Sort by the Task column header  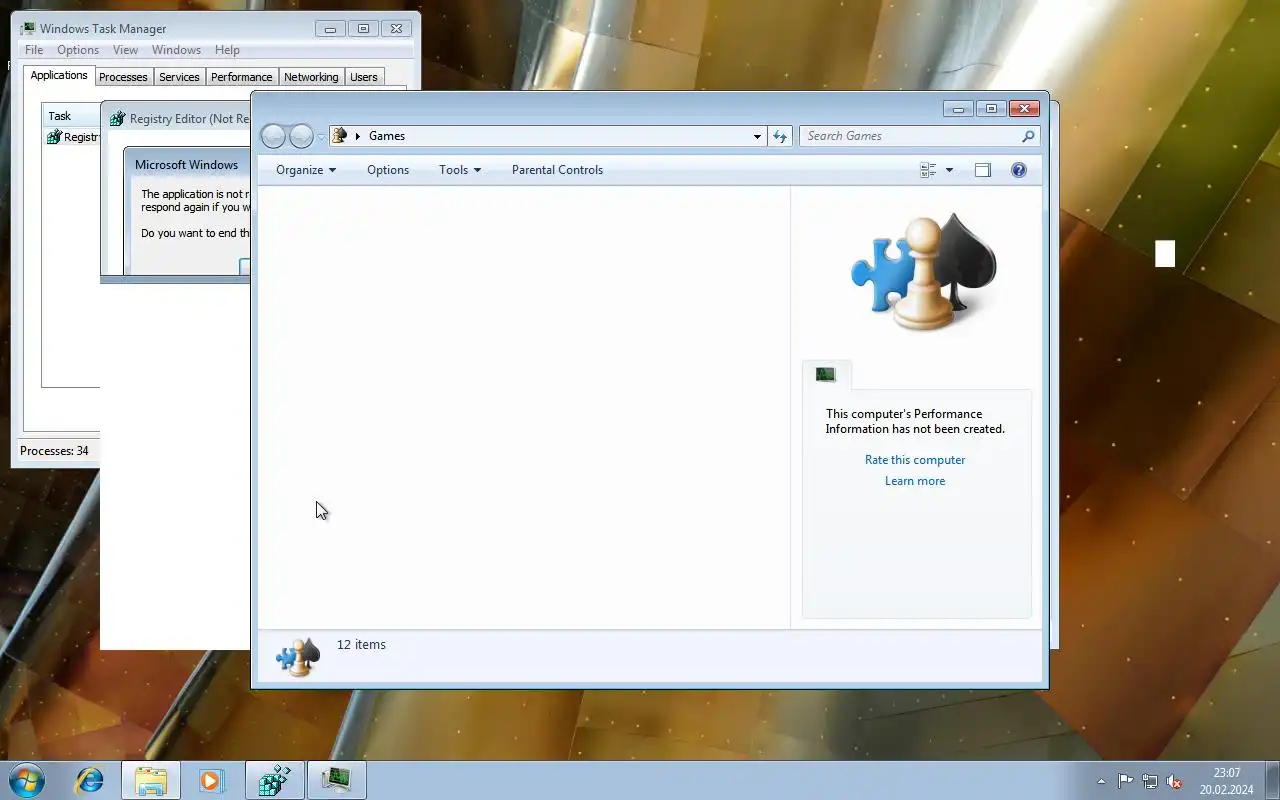tap(71, 116)
